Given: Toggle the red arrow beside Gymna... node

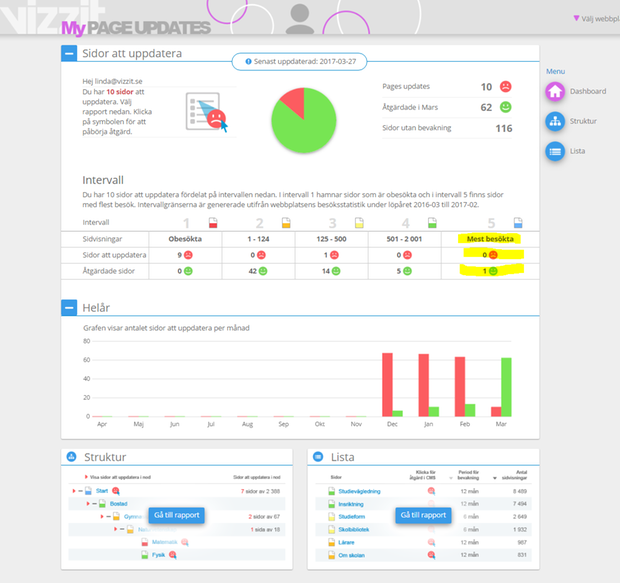Looking at the screenshot, I should click(102, 517).
